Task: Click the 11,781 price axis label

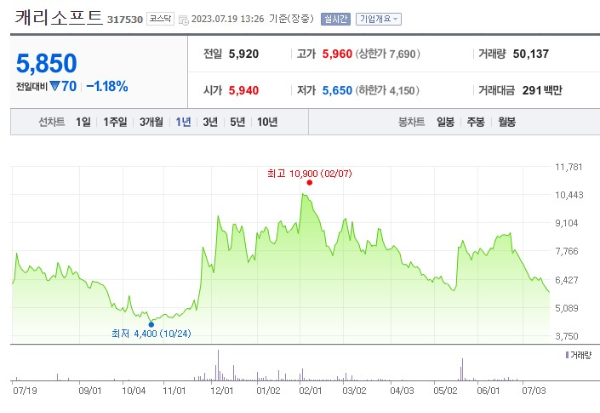Action: point(568,167)
